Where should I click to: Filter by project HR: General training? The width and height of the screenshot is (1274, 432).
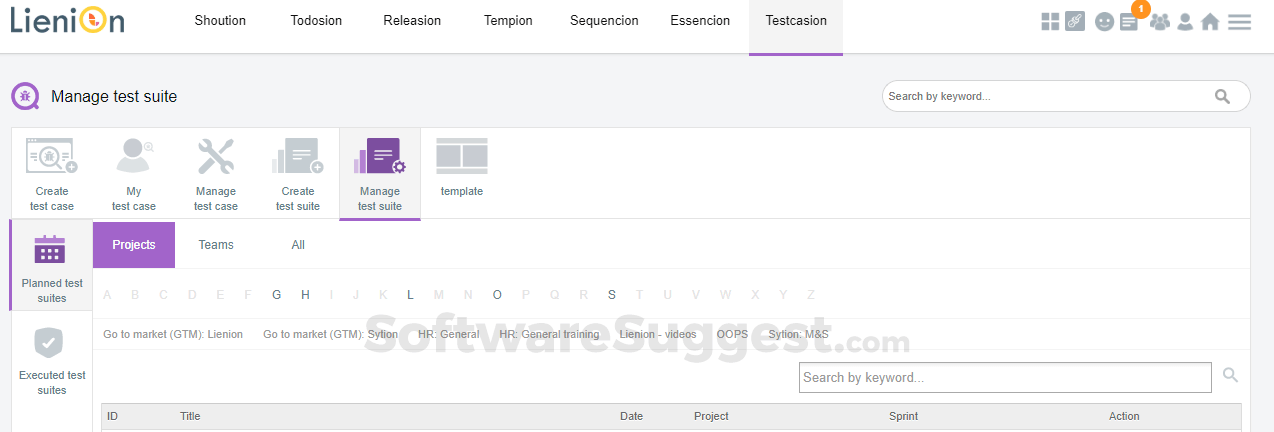point(549,334)
